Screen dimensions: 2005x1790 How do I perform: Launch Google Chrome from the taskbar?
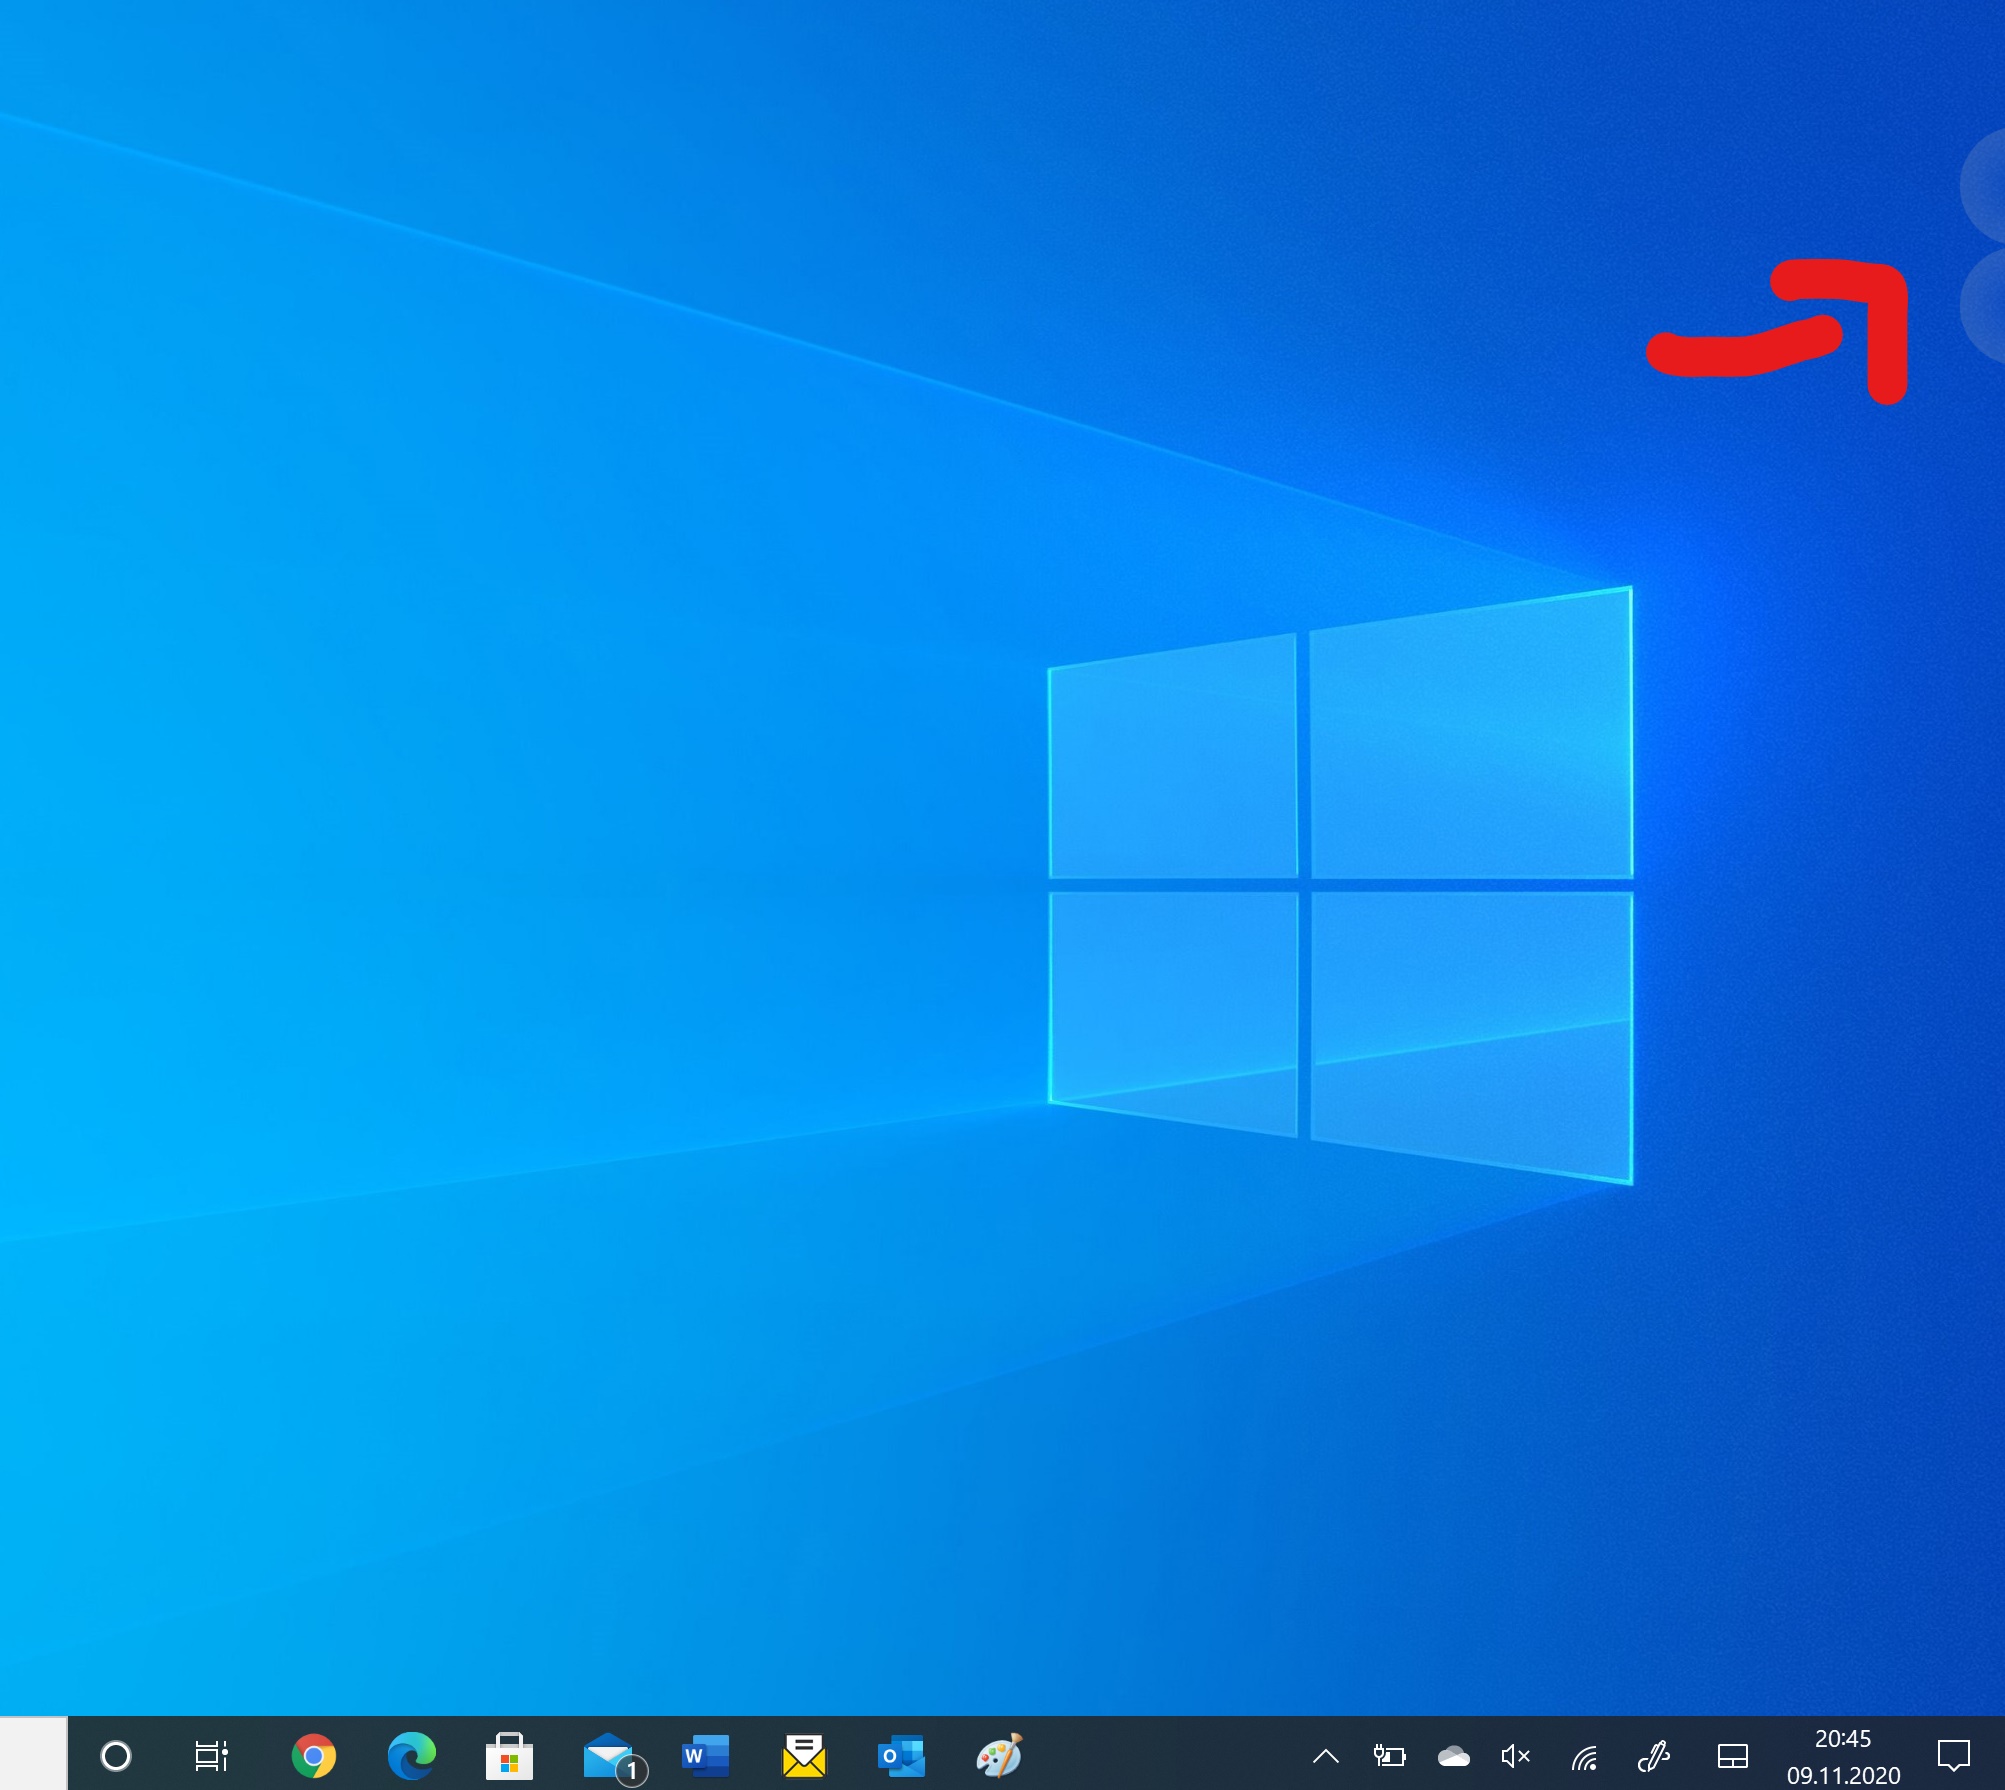pyautogui.click(x=313, y=1756)
